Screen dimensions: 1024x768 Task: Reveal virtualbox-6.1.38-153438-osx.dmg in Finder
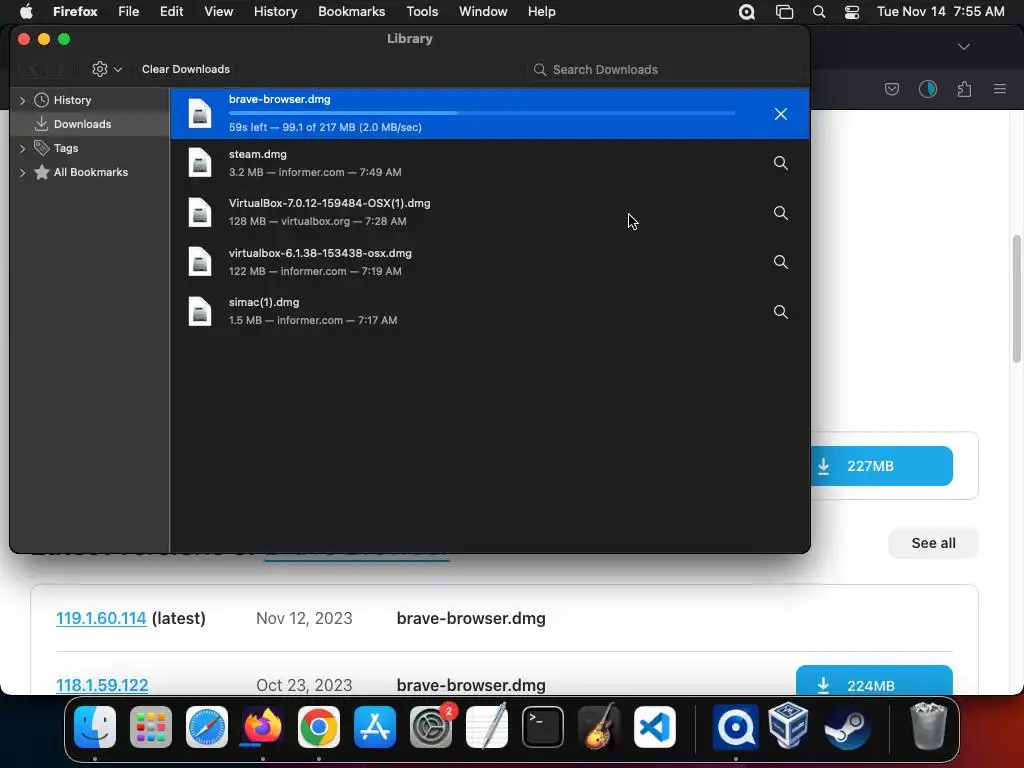click(780, 262)
